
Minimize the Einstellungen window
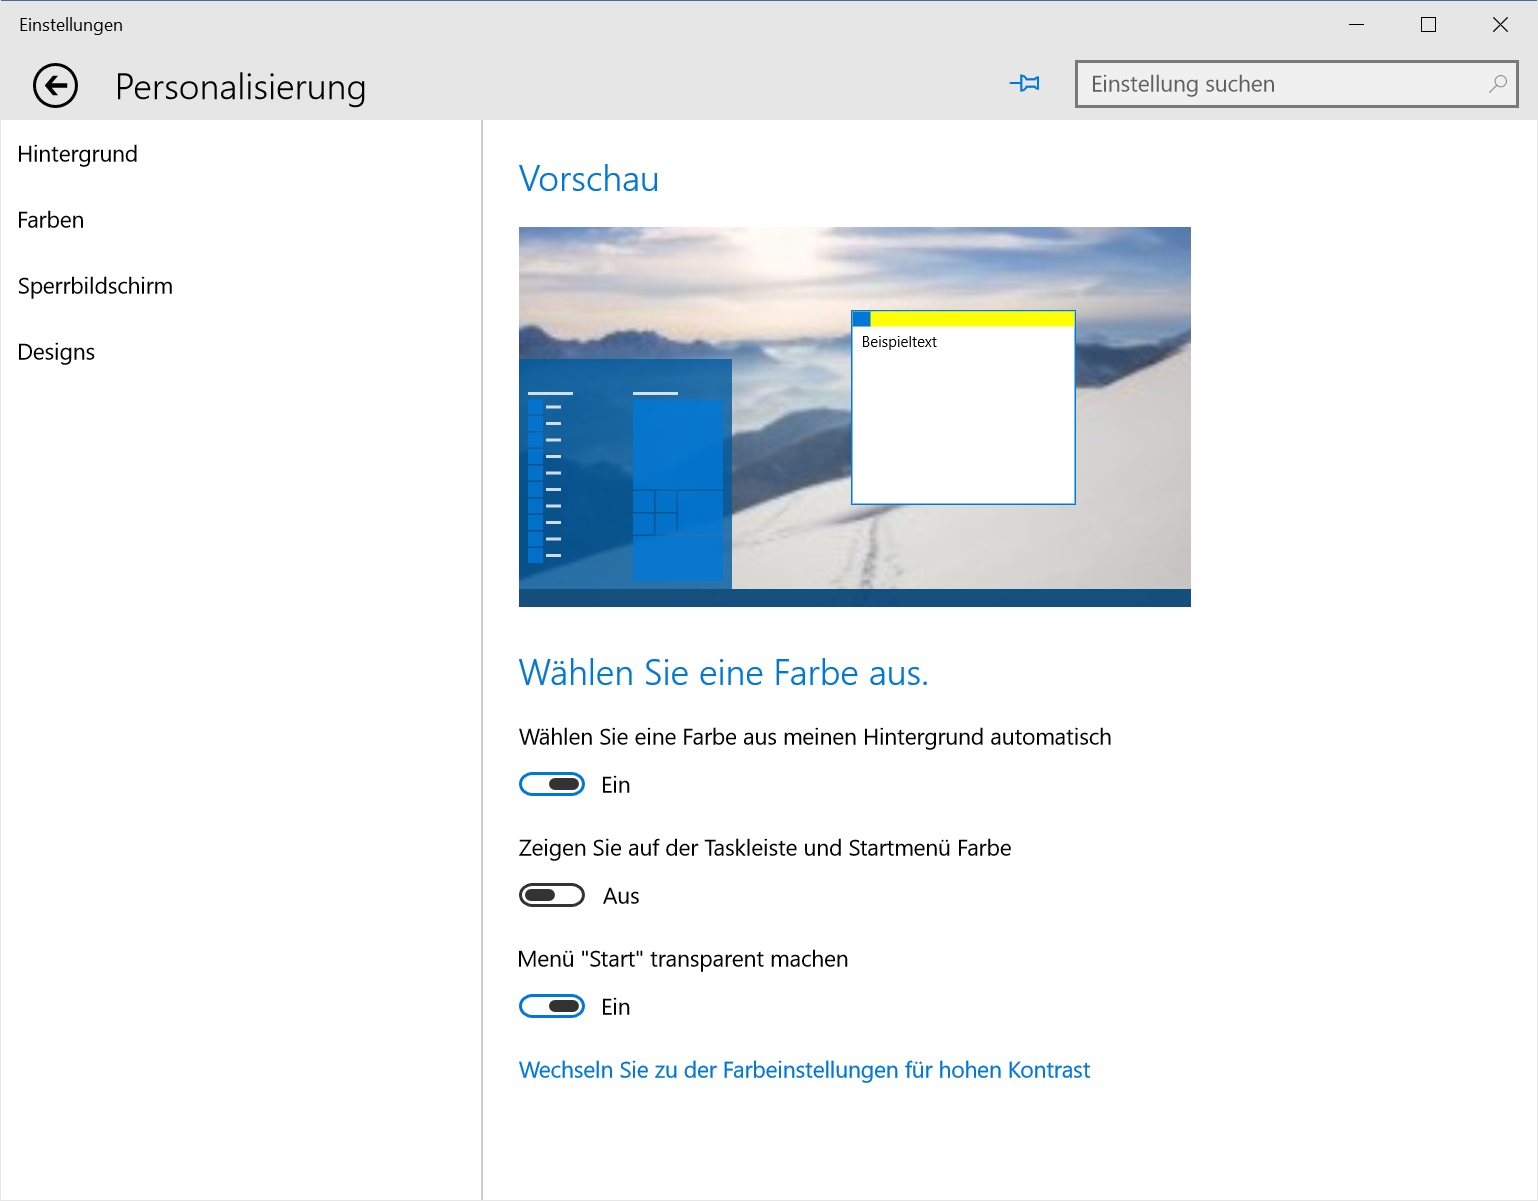point(1356,25)
